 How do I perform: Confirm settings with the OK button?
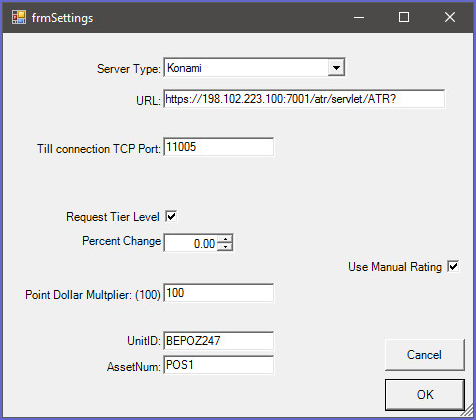[x=425, y=395]
